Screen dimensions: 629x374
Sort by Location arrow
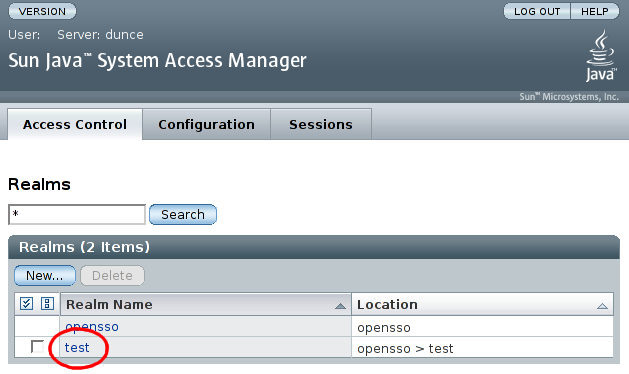point(602,306)
